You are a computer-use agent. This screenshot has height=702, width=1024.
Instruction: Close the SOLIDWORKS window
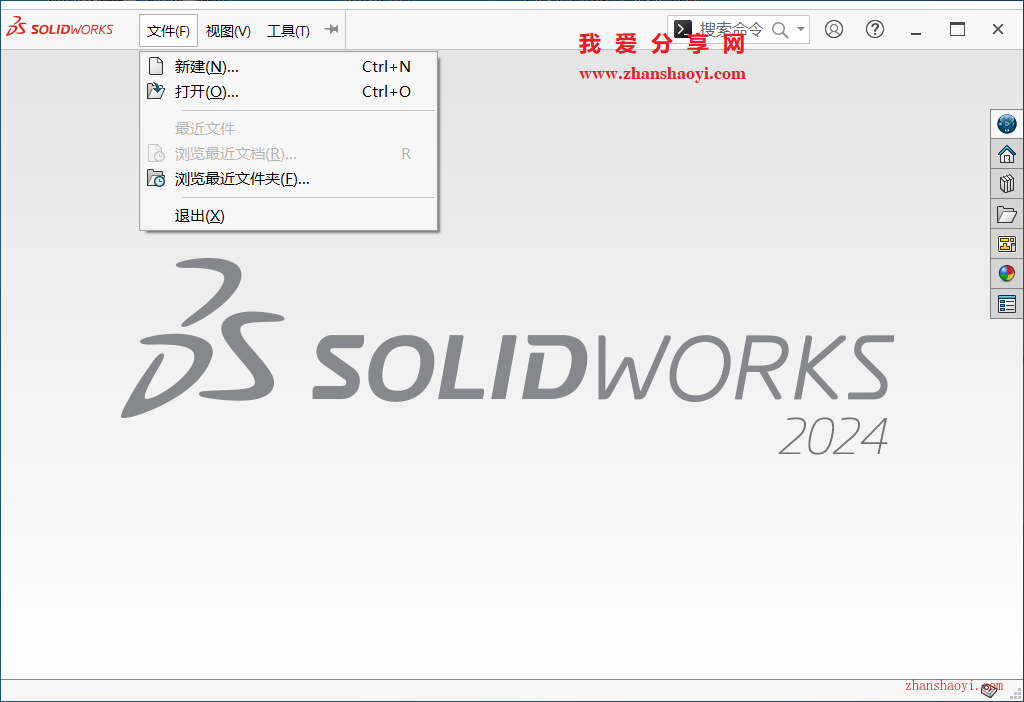[x=998, y=29]
